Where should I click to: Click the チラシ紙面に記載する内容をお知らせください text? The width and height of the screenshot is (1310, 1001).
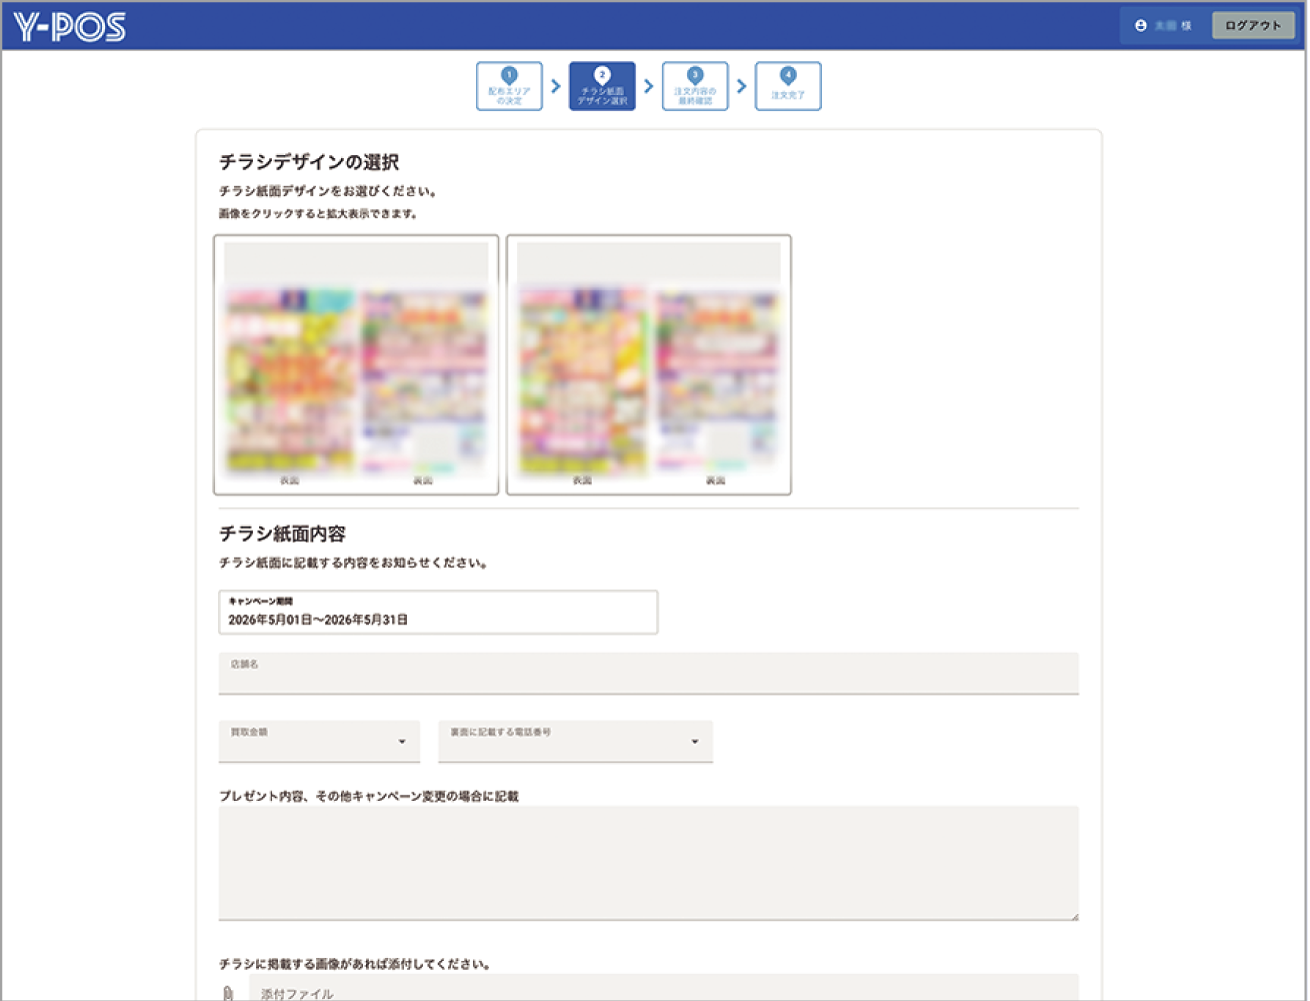click(x=353, y=563)
